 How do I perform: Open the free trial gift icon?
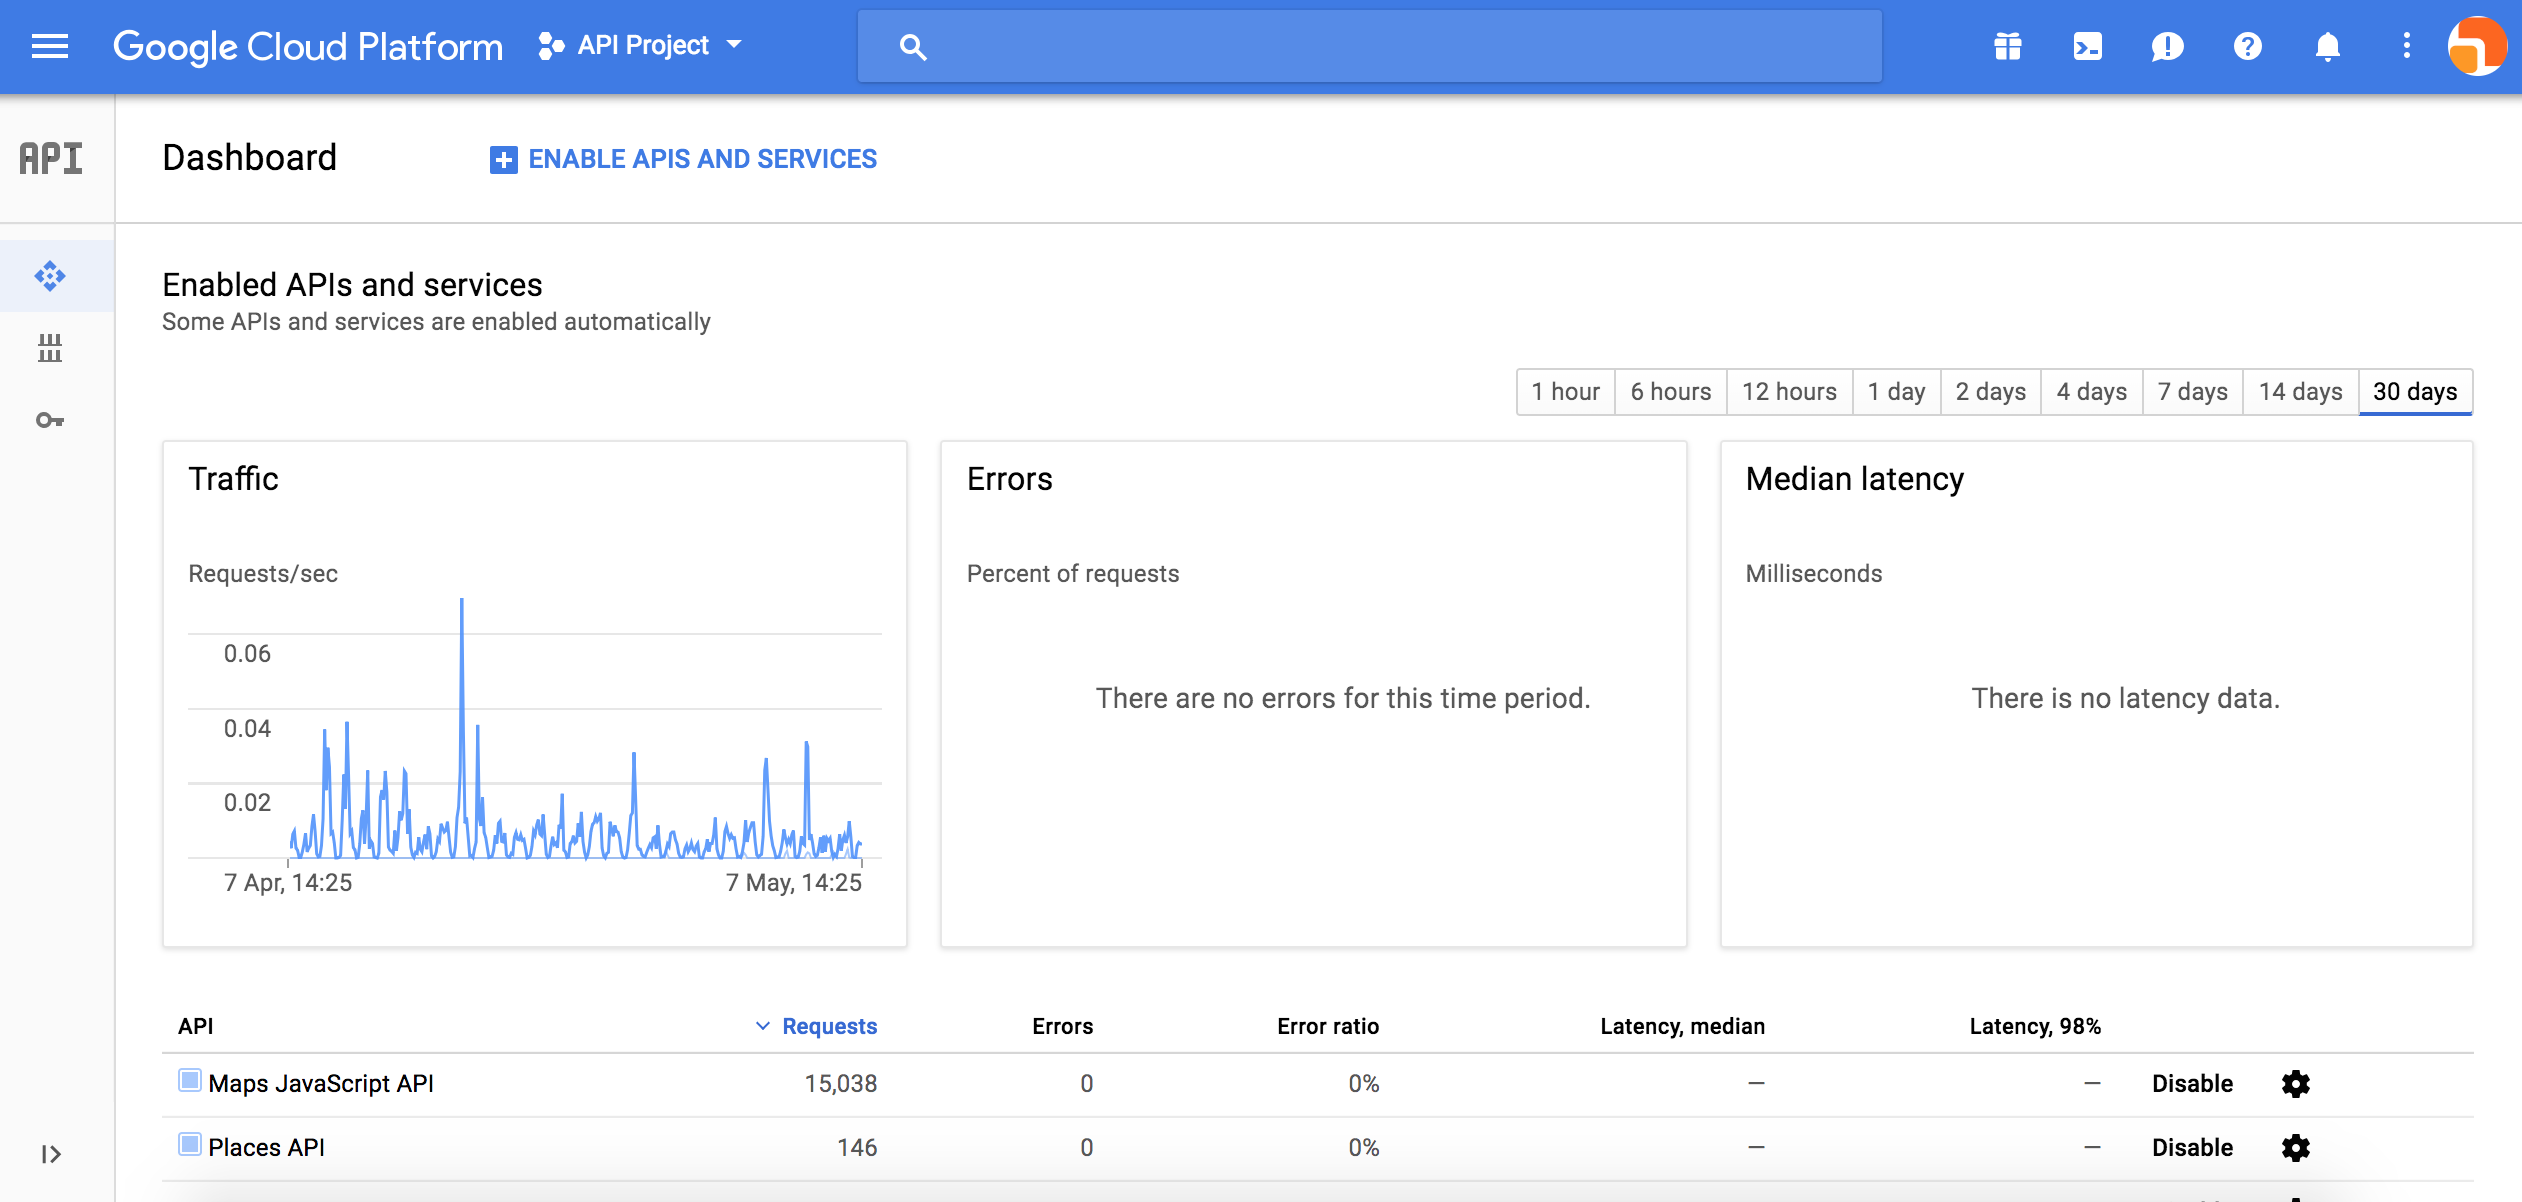tap(2008, 46)
